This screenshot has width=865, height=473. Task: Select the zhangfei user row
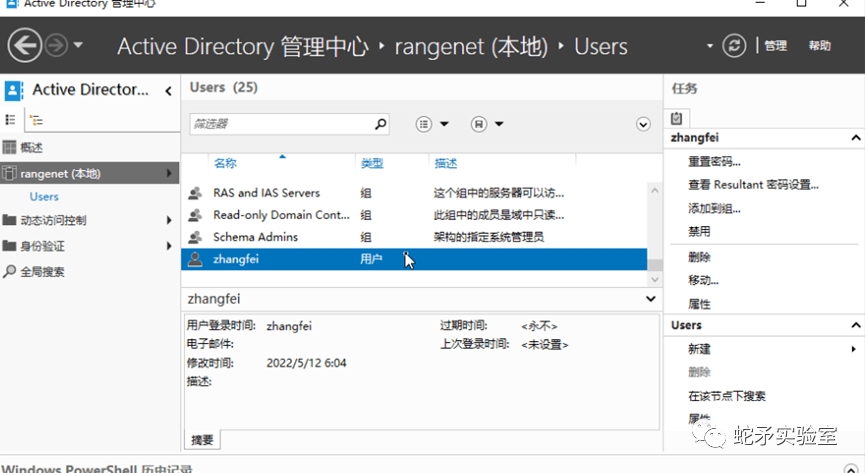(414, 259)
